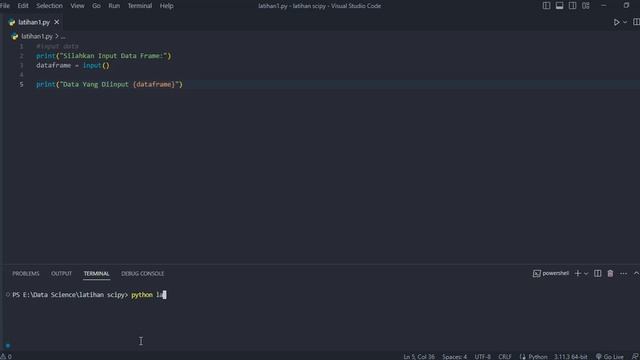This screenshot has height=360, width=640.
Task: Change encoding via UTF-8 status entry
Action: pos(482,356)
